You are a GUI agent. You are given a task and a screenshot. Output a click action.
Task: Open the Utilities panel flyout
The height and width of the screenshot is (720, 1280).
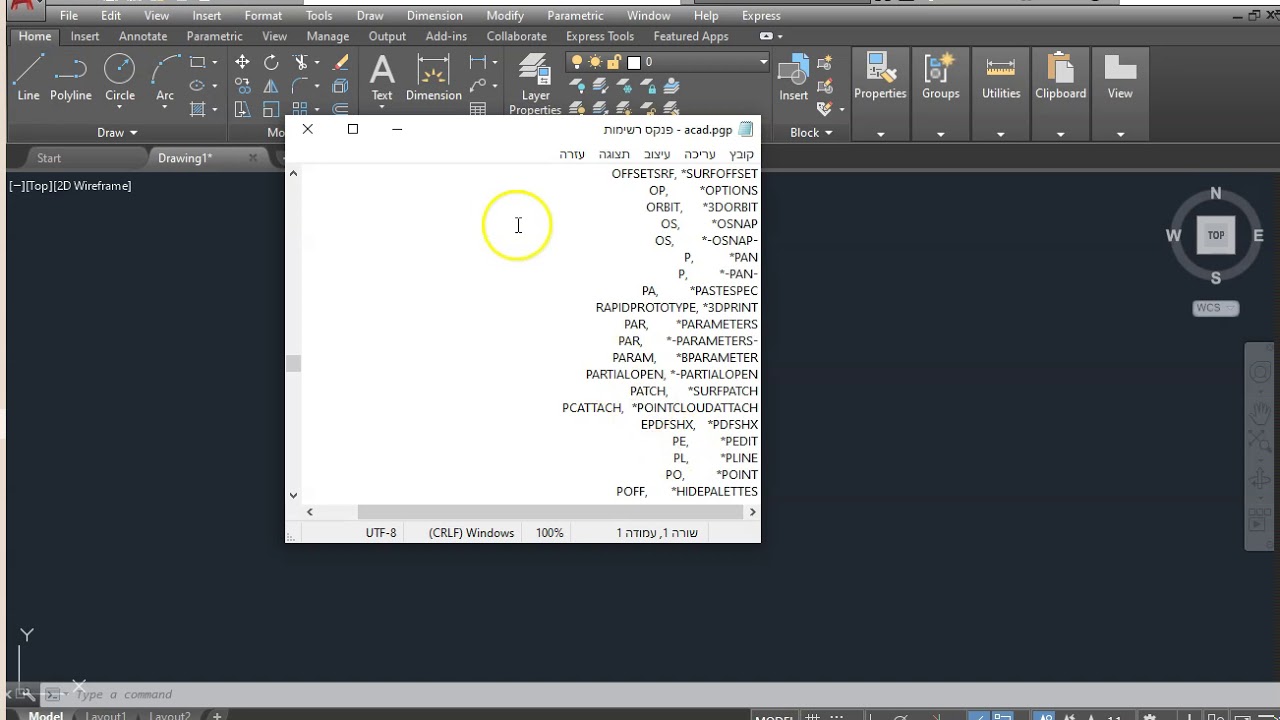click(1000, 134)
